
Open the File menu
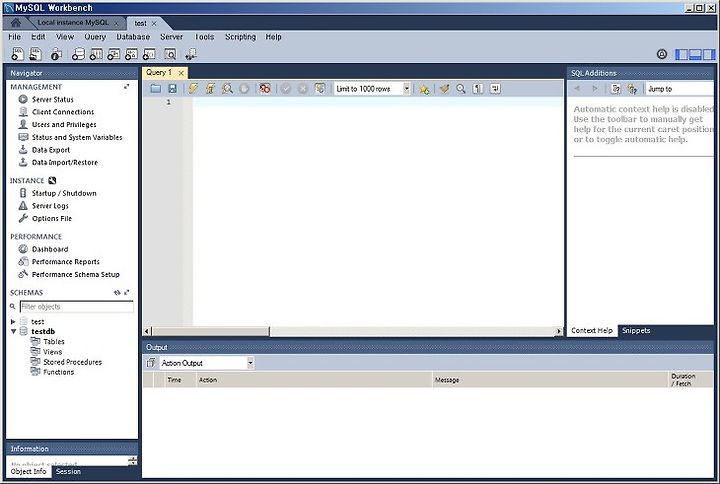pyautogui.click(x=14, y=37)
